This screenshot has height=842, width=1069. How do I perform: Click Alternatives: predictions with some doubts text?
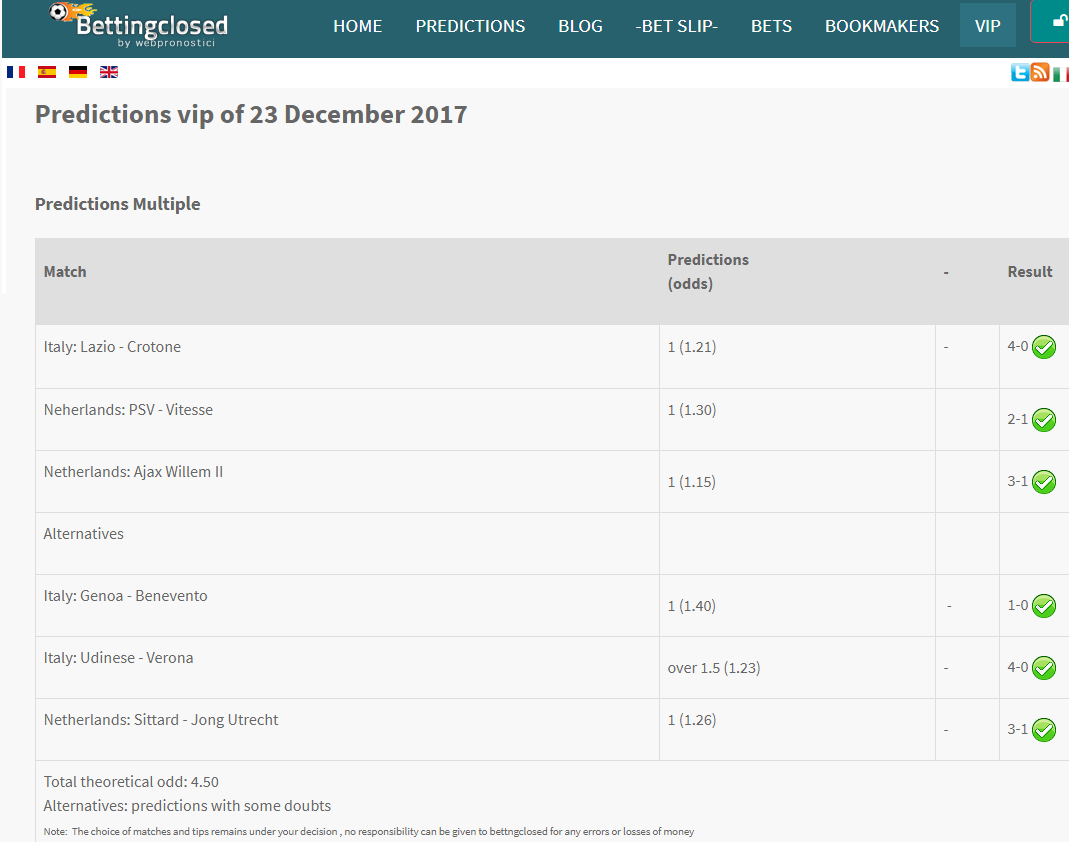187,805
